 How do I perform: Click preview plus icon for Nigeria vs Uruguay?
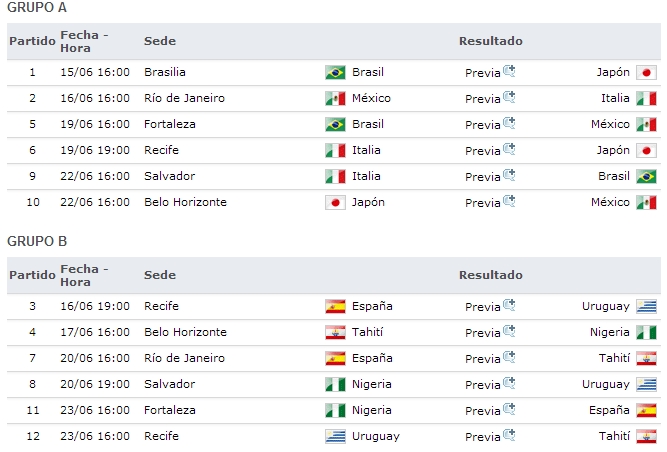tap(509, 383)
